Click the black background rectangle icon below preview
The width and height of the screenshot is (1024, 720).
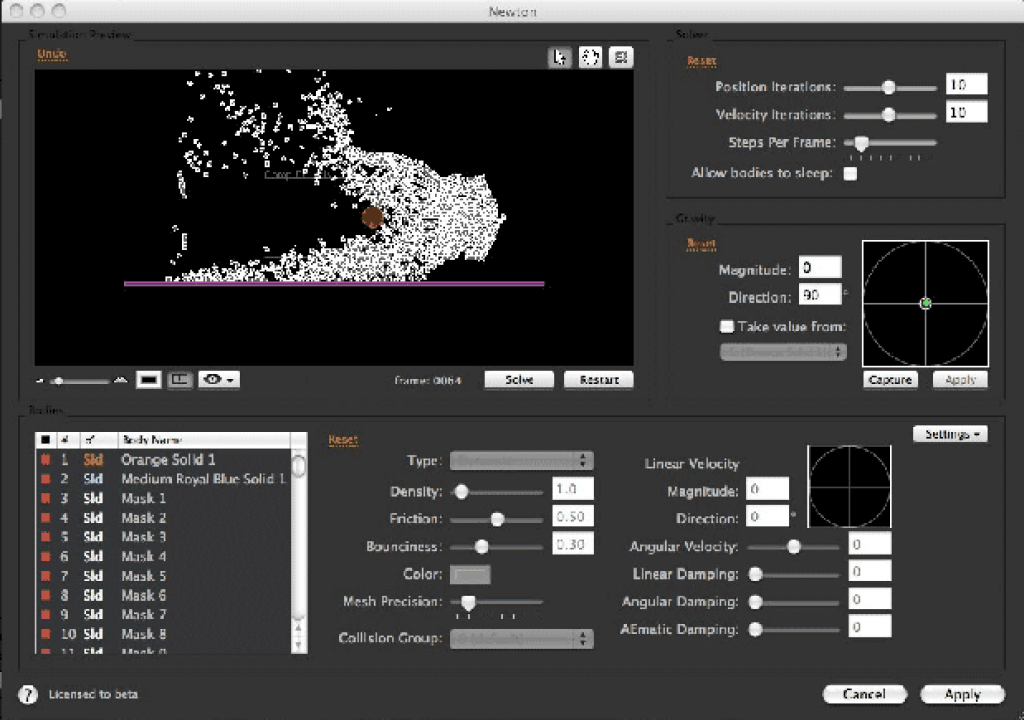coord(149,380)
